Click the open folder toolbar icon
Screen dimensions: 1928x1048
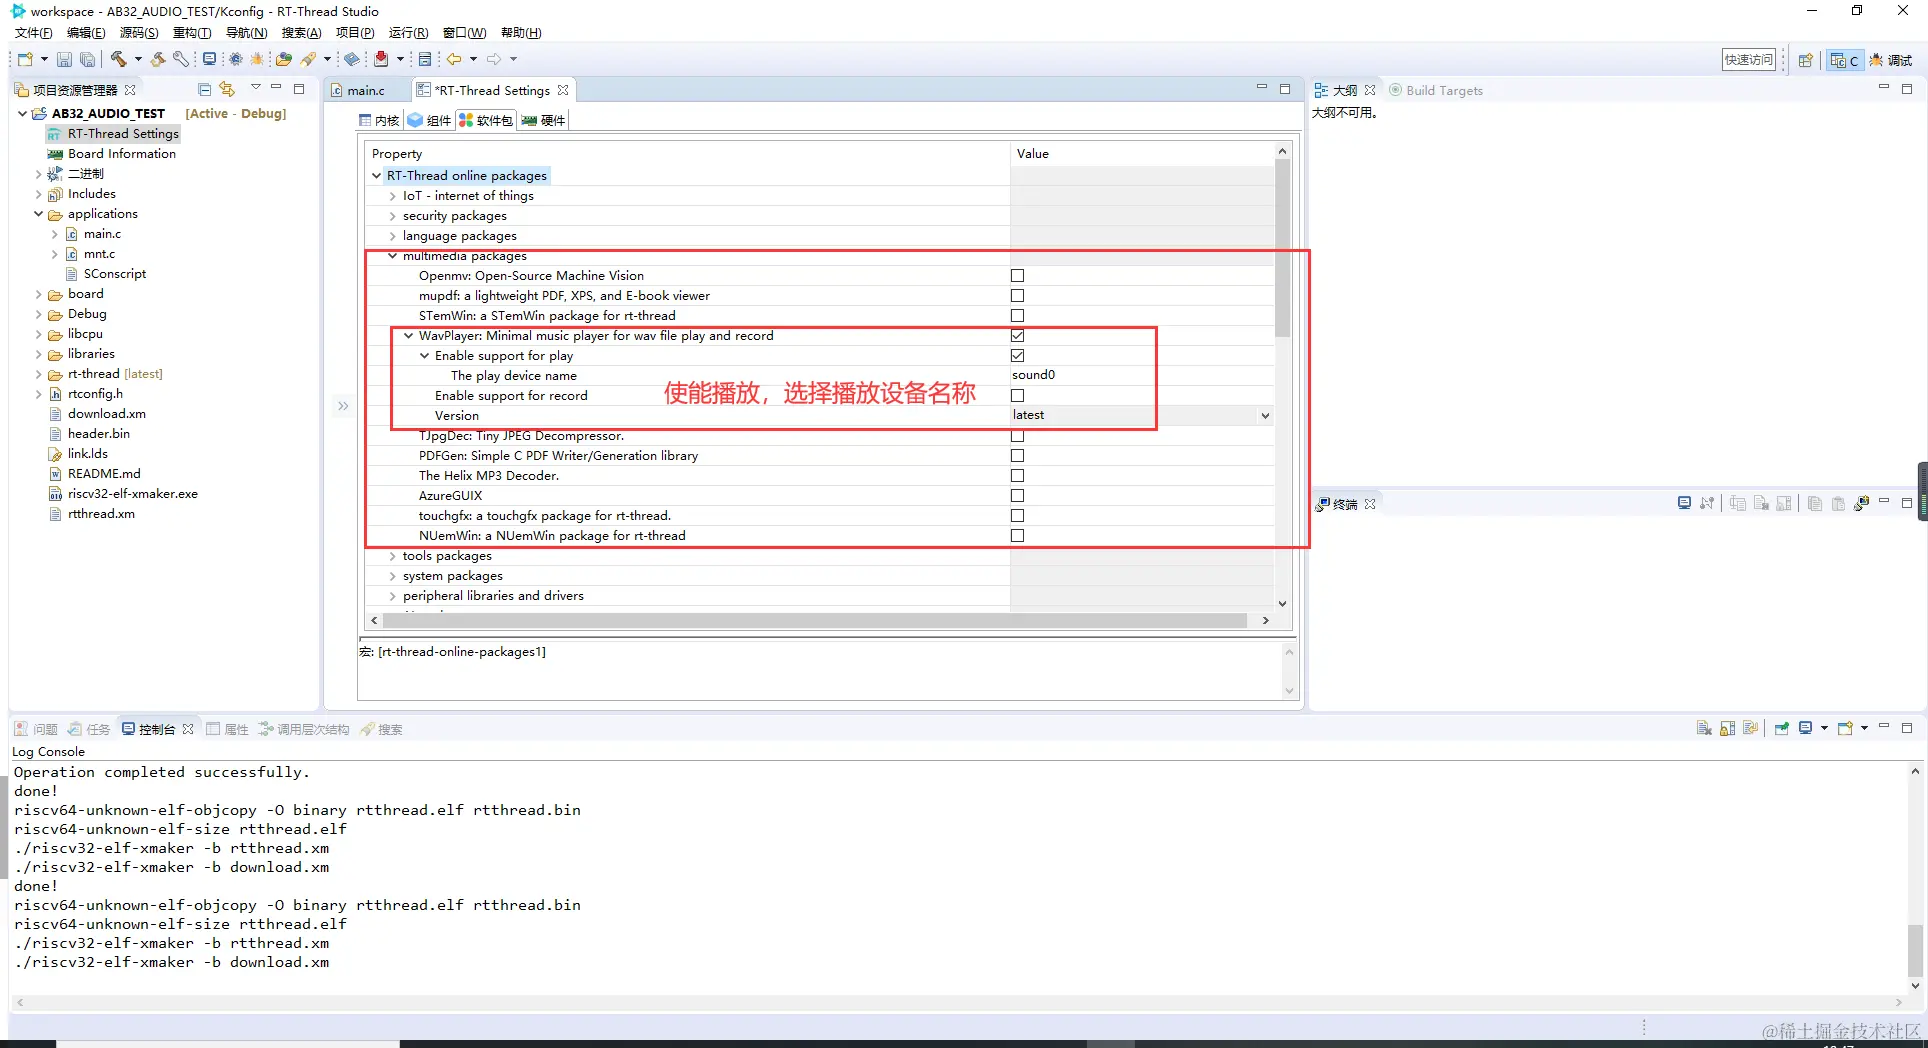(x=284, y=59)
